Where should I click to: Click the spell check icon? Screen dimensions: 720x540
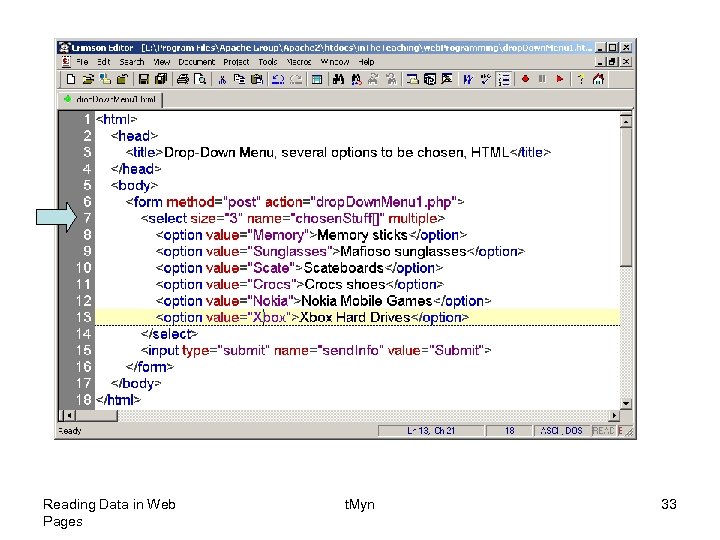point(486,79)
